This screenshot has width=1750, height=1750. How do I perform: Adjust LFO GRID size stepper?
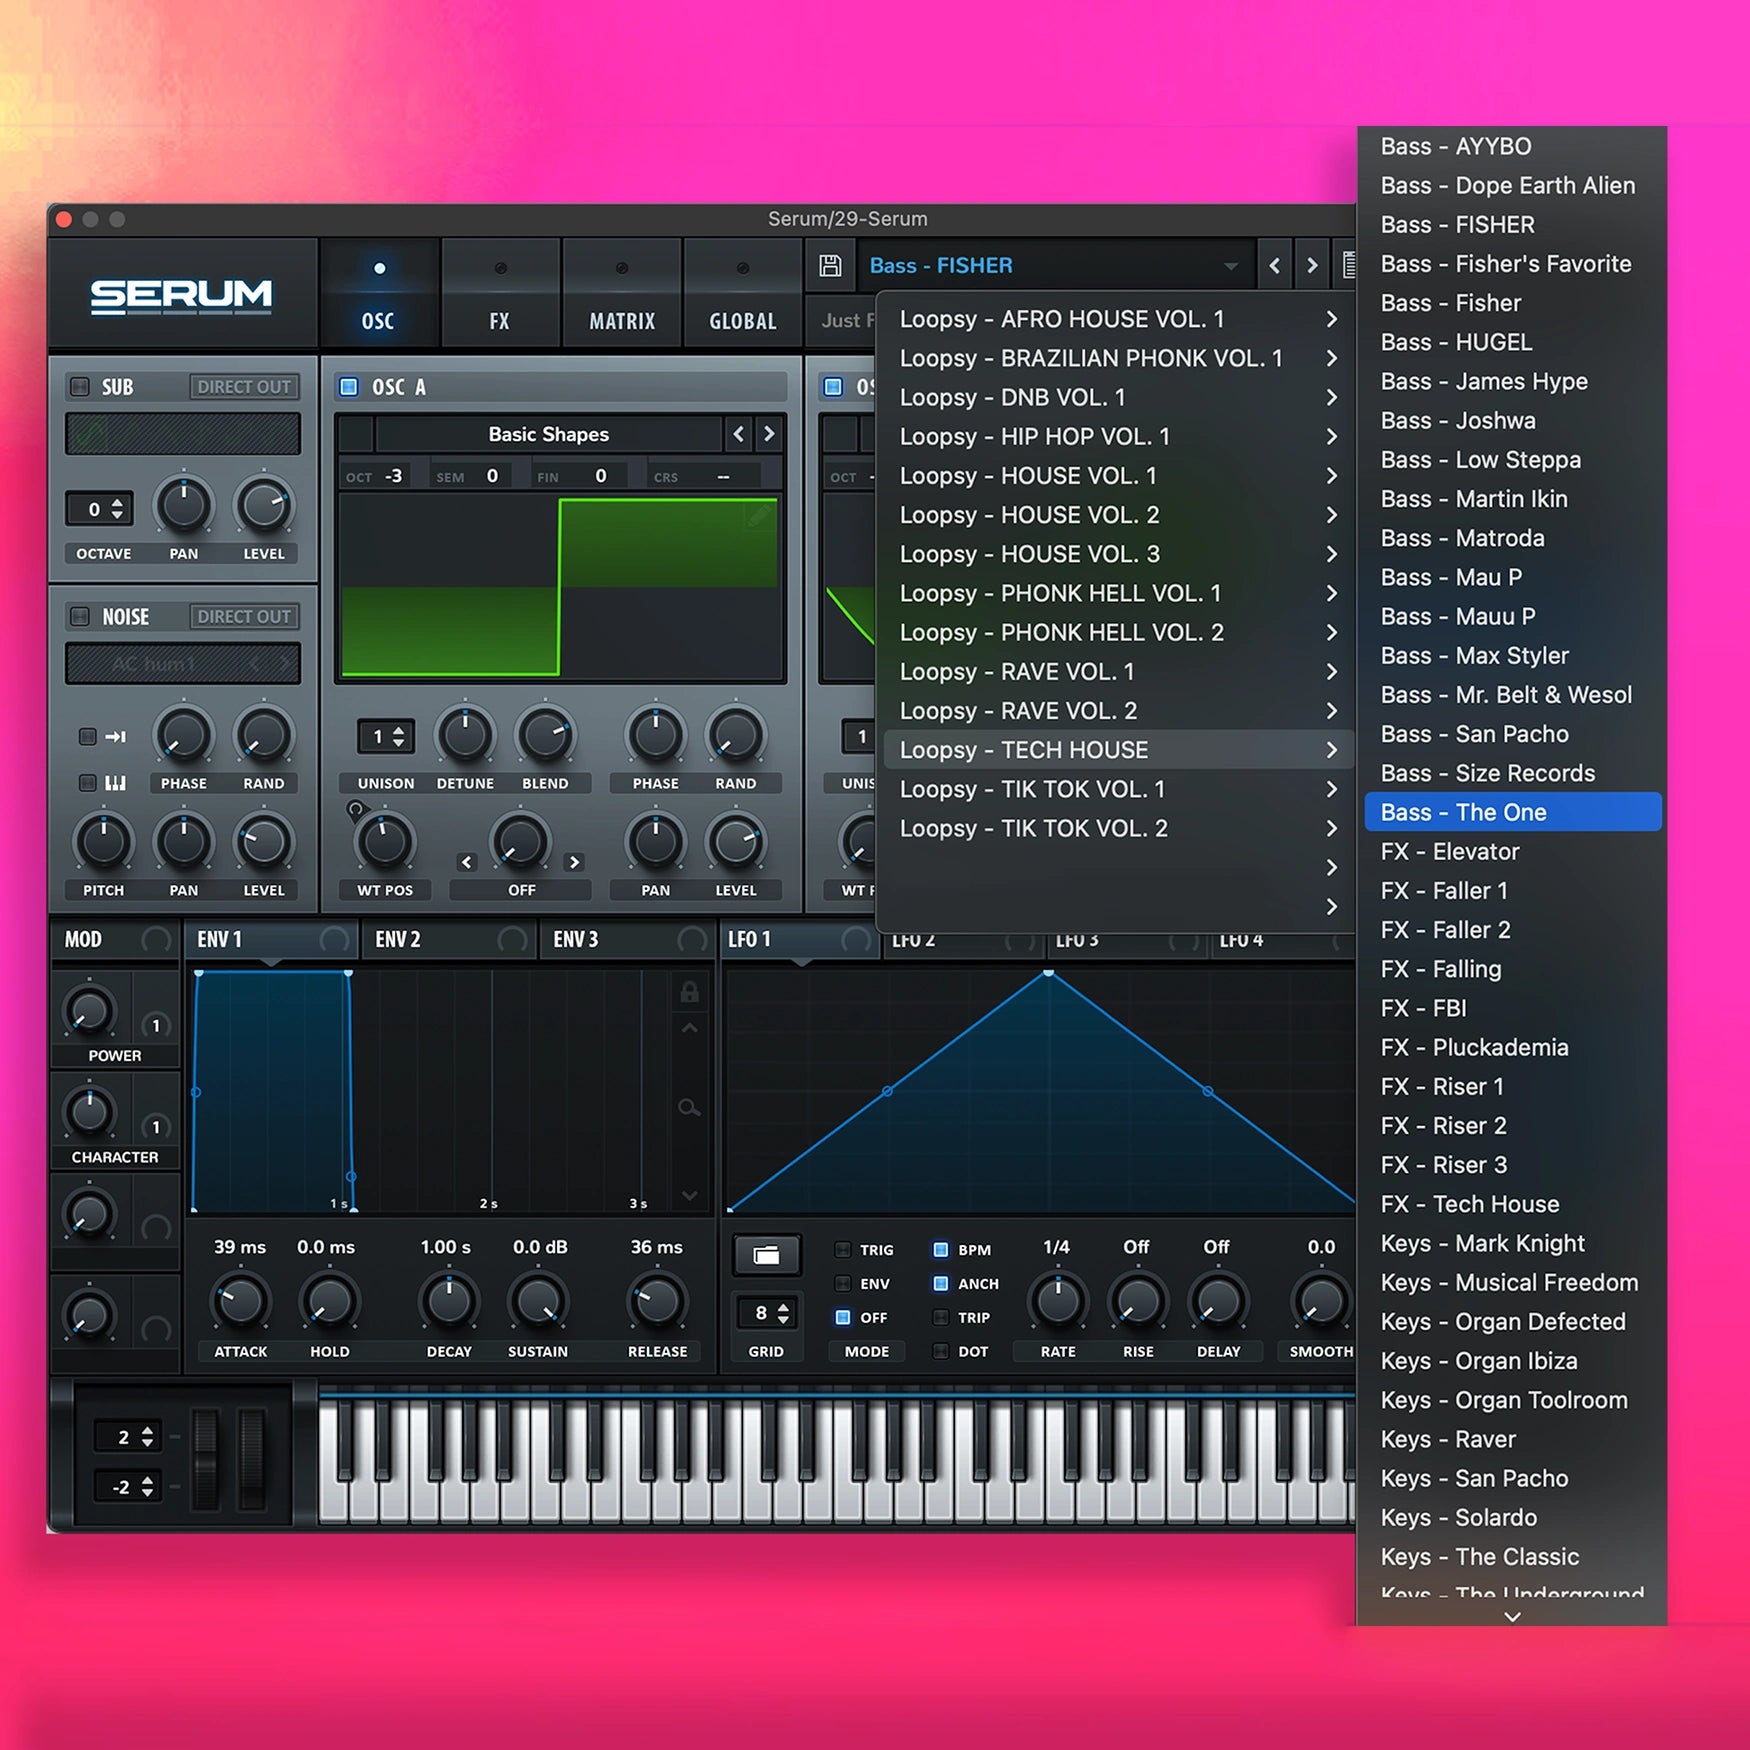click(x=783, y=1313)
